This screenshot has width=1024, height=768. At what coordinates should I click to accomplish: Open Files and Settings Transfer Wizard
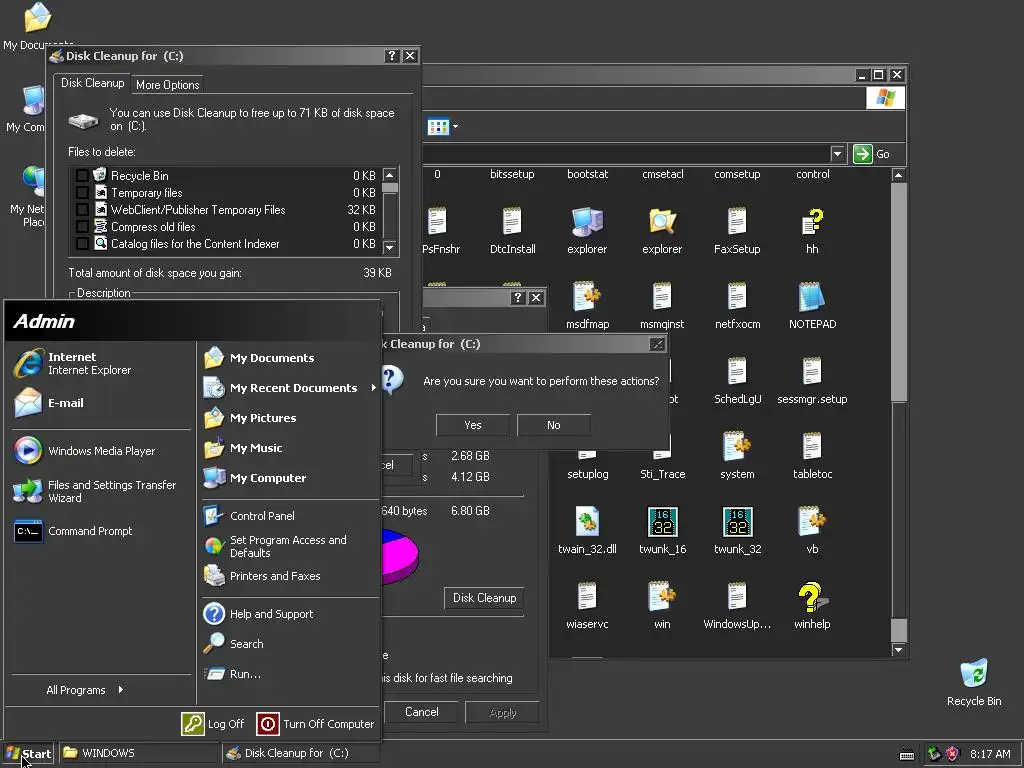click(x=95, y=491)
